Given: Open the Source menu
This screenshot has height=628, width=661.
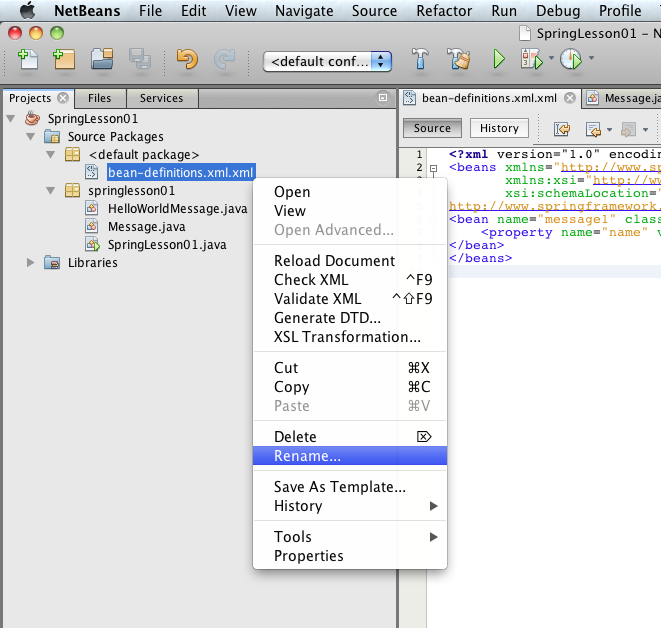Looking at the screenshot, I should click(374, 11).
